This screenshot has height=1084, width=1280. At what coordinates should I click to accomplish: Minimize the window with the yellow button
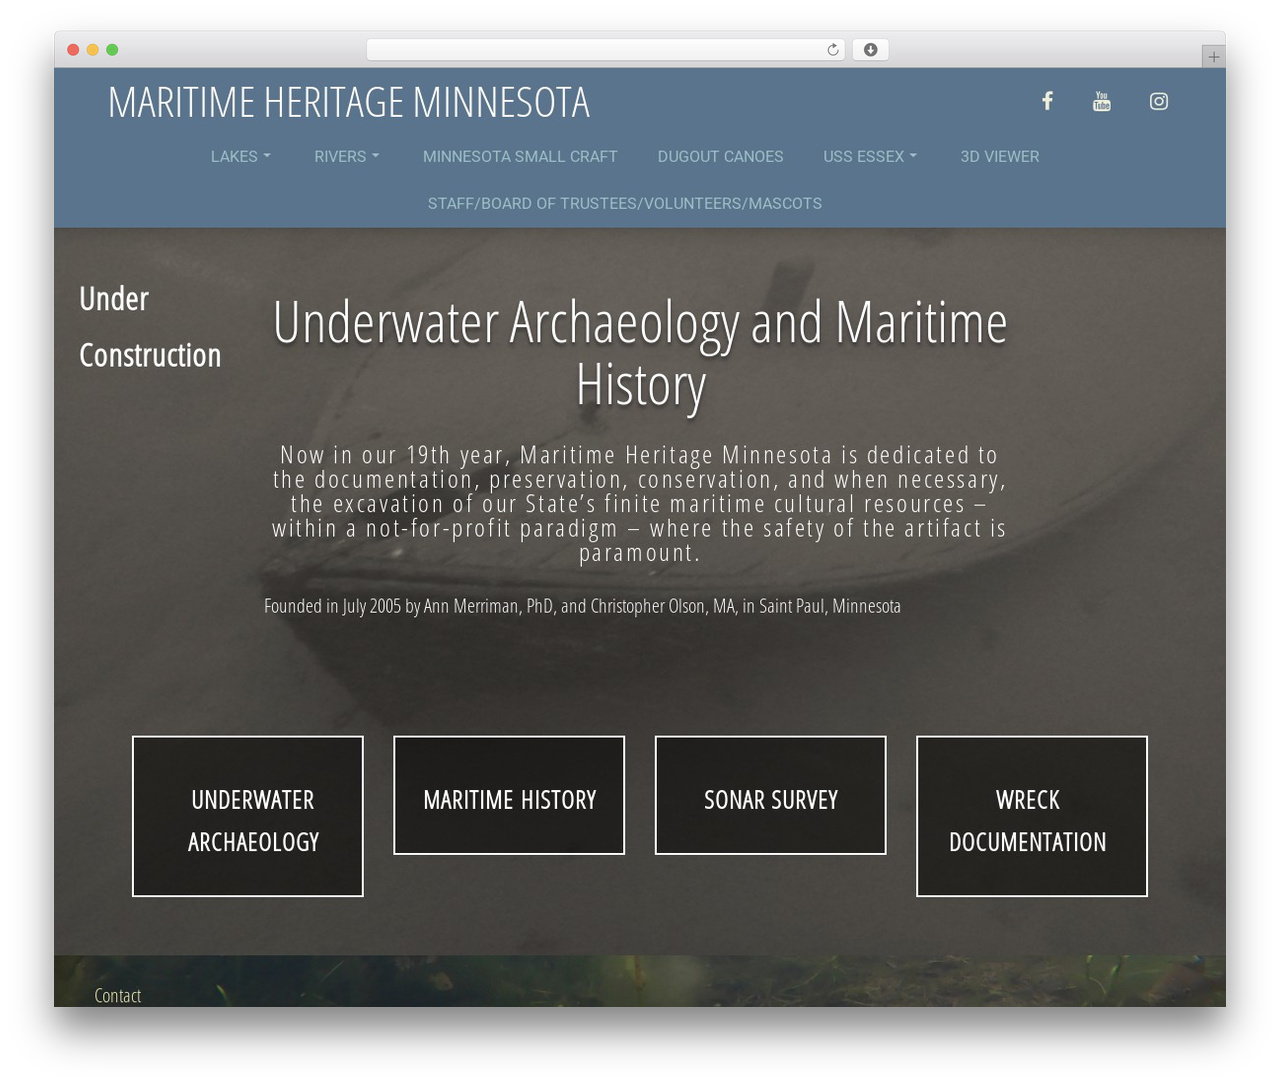pyautogui.click(x=92, y=50)
